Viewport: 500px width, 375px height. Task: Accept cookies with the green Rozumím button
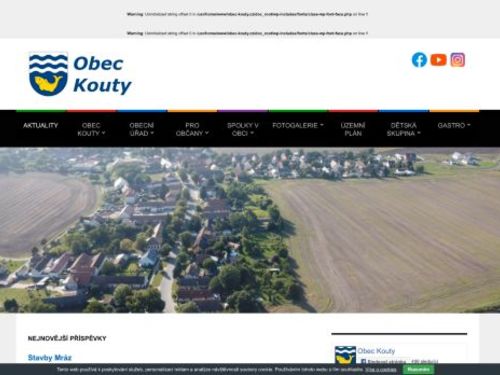tap(418, 369)
